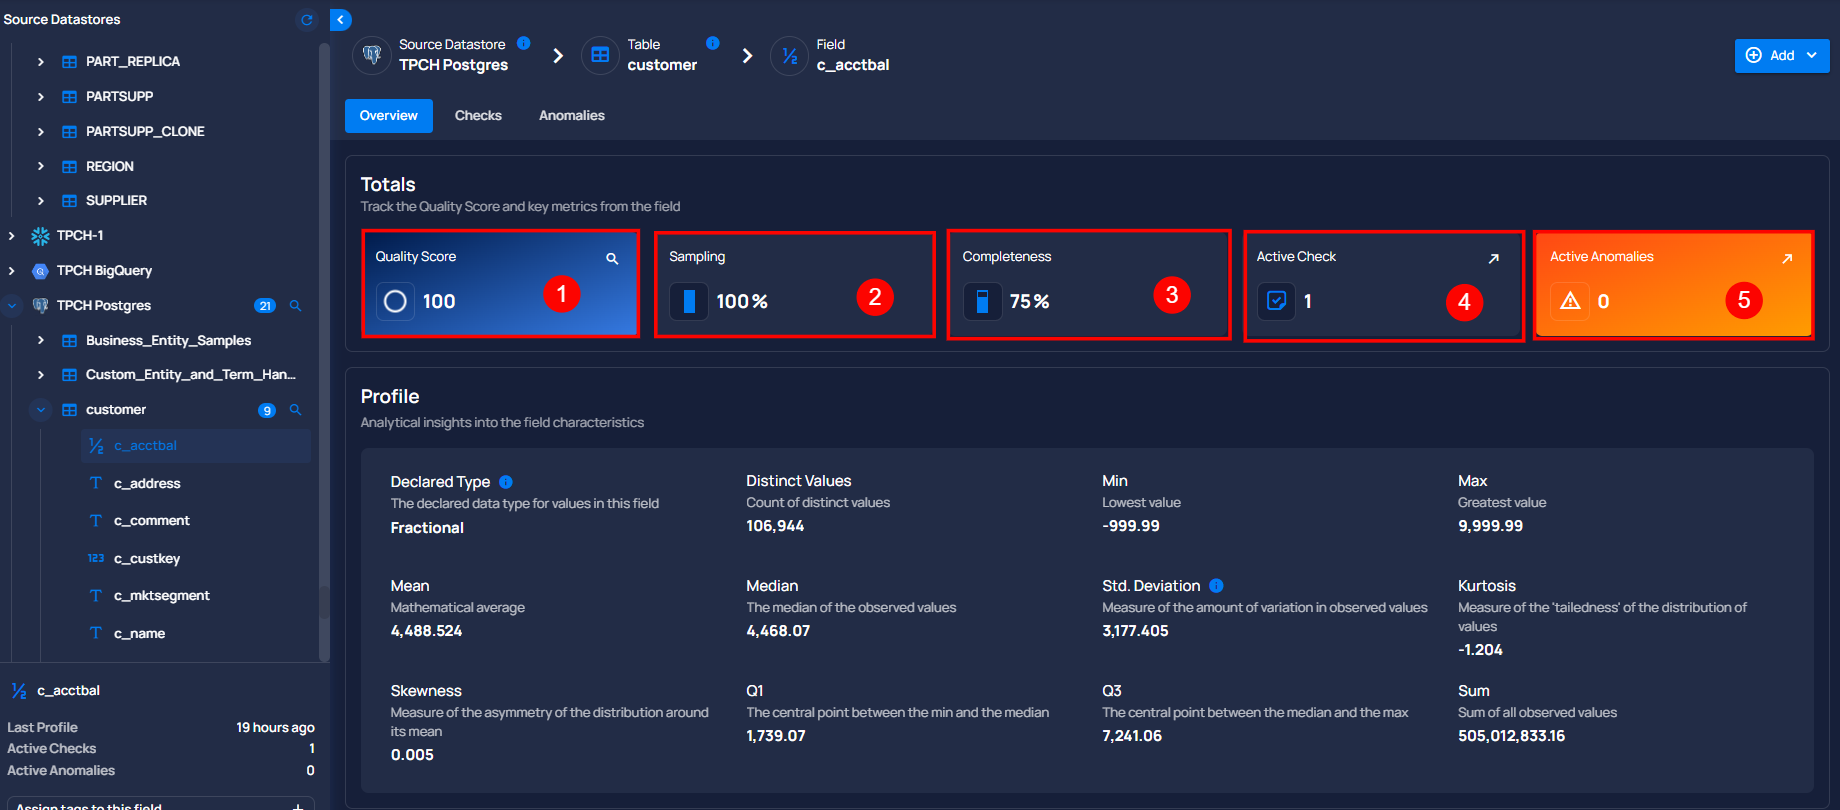1840x810 pixels.
Task: Collapse the customer table node
Action: [x=40, y=410]
